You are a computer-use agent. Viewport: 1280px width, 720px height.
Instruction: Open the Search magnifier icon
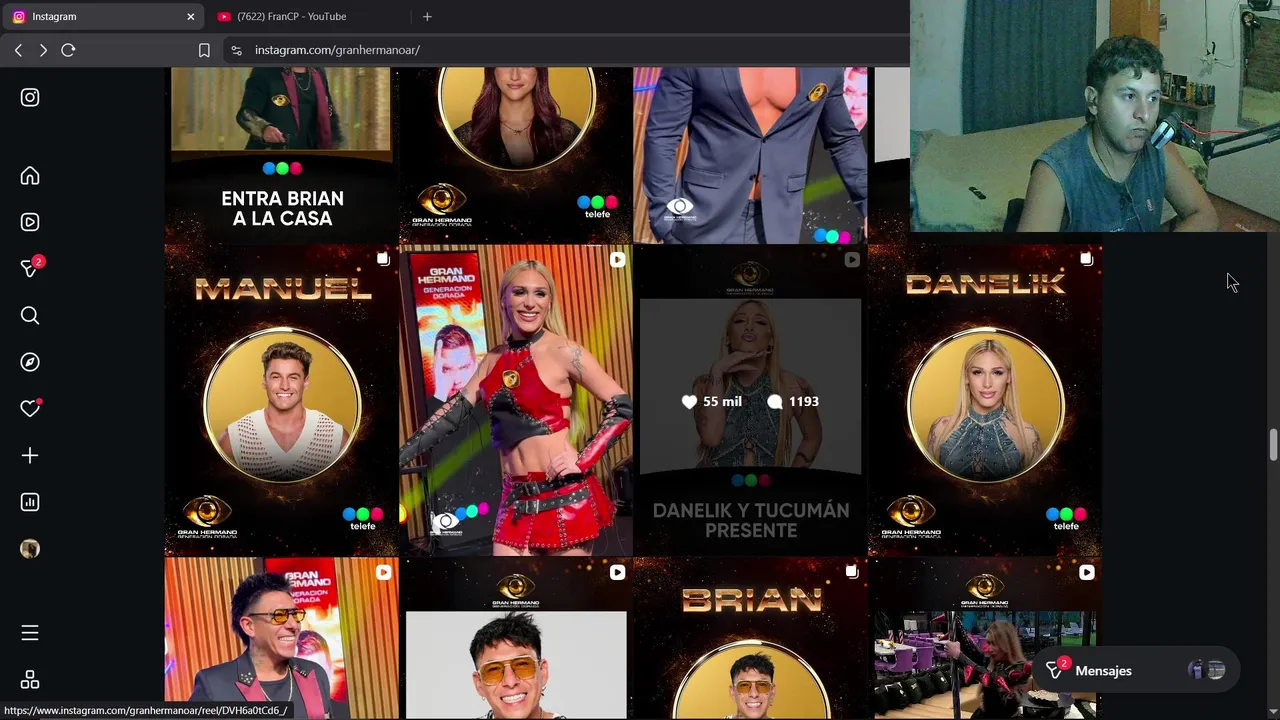pos(30,316)
